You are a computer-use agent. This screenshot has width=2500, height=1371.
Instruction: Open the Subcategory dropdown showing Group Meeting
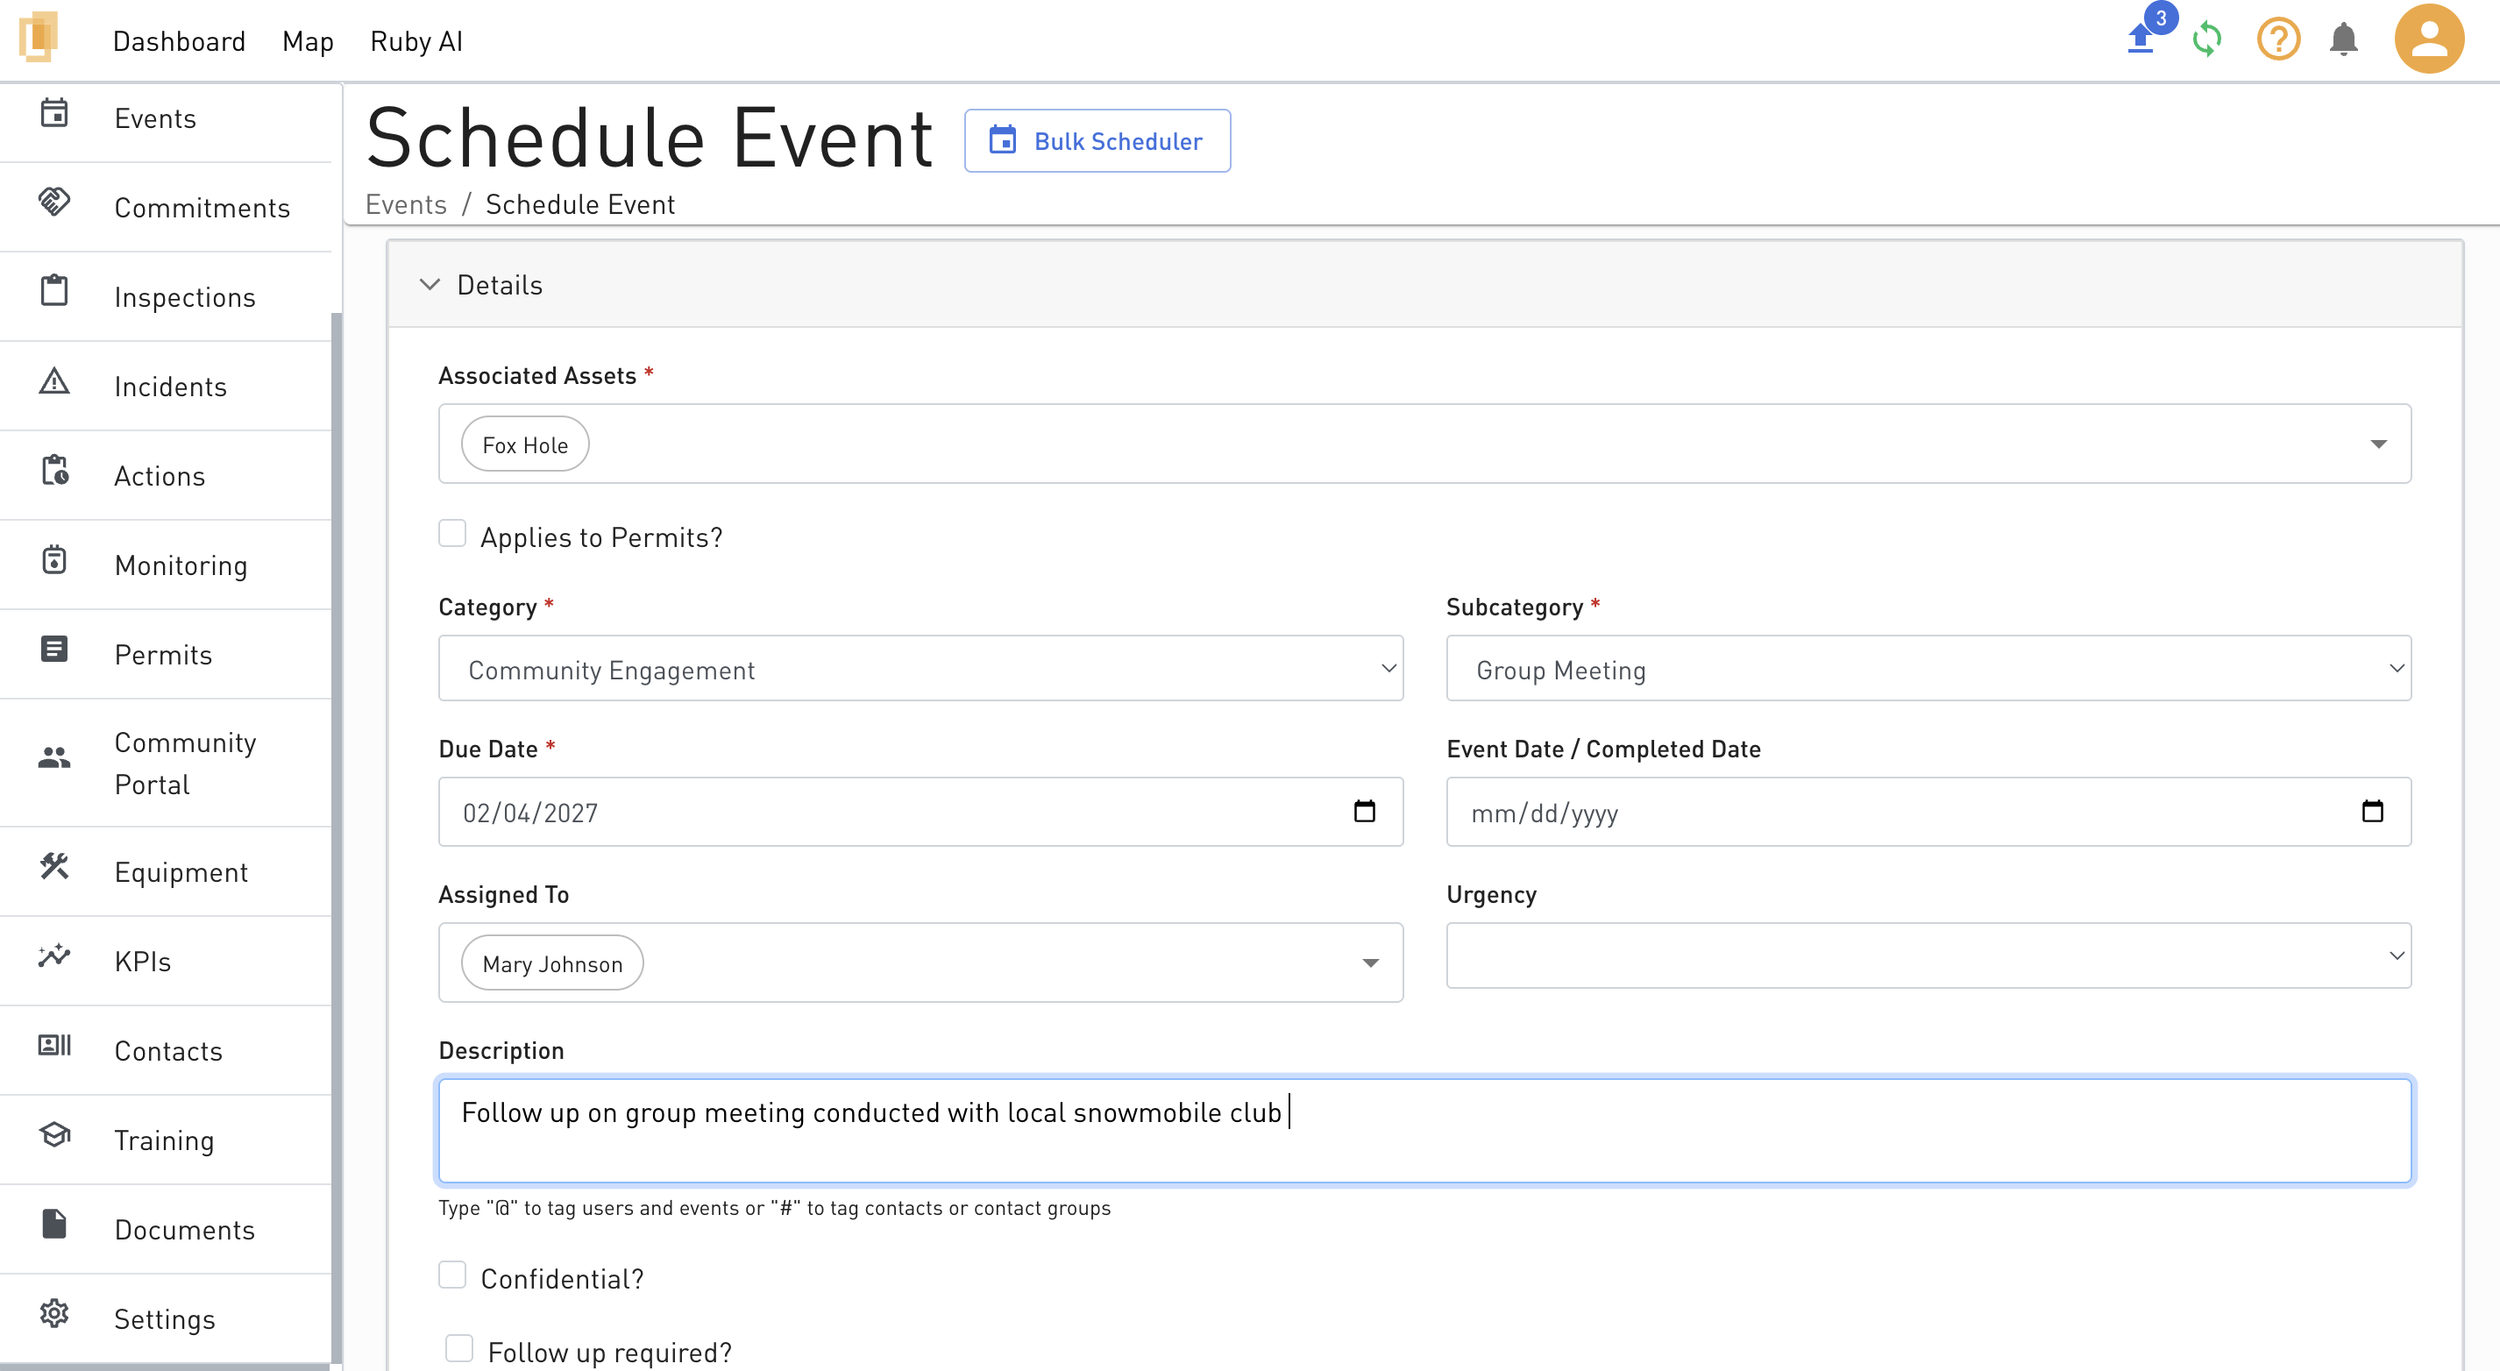[x=1927, y=669]
